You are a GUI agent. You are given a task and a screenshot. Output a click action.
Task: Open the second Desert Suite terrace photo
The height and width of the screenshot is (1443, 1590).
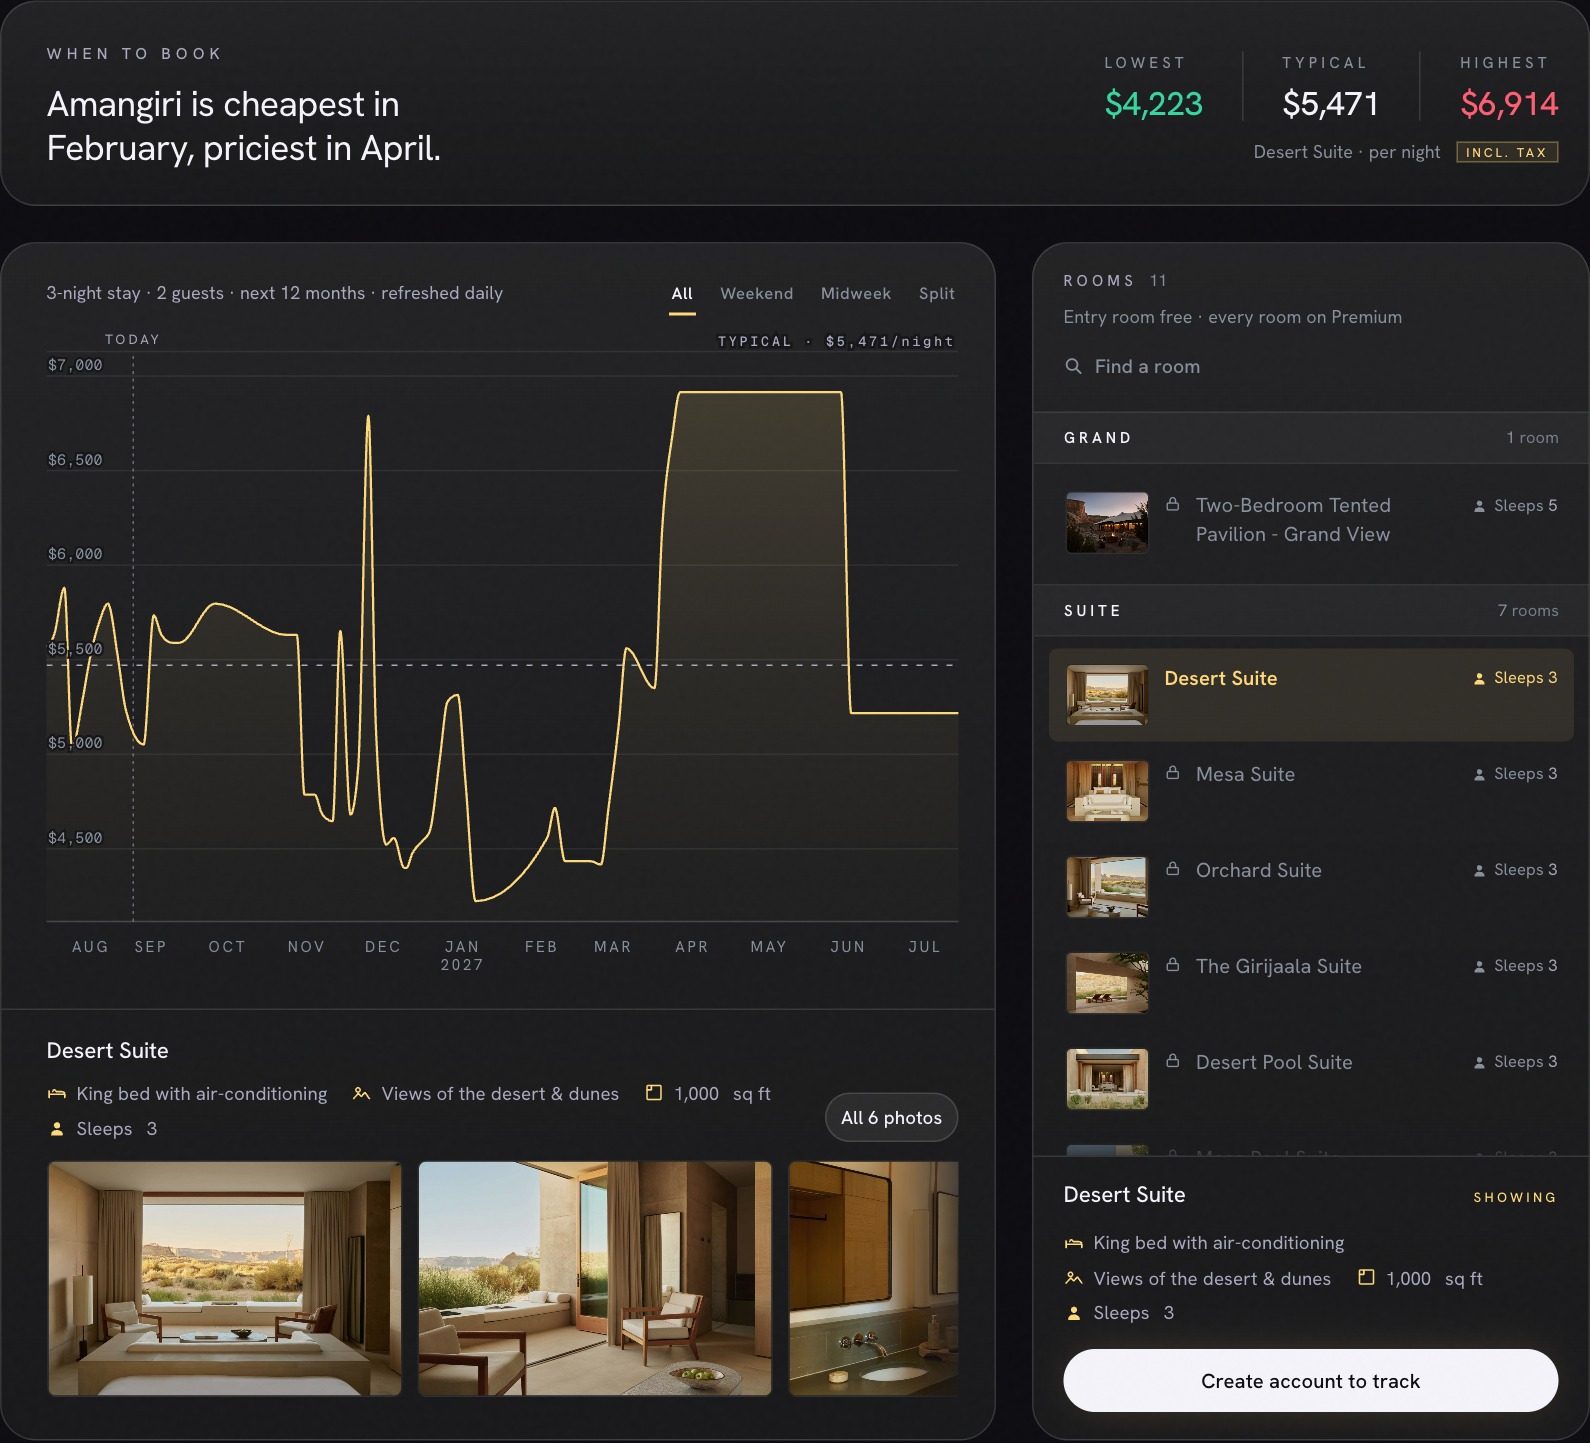(595, 1278)
